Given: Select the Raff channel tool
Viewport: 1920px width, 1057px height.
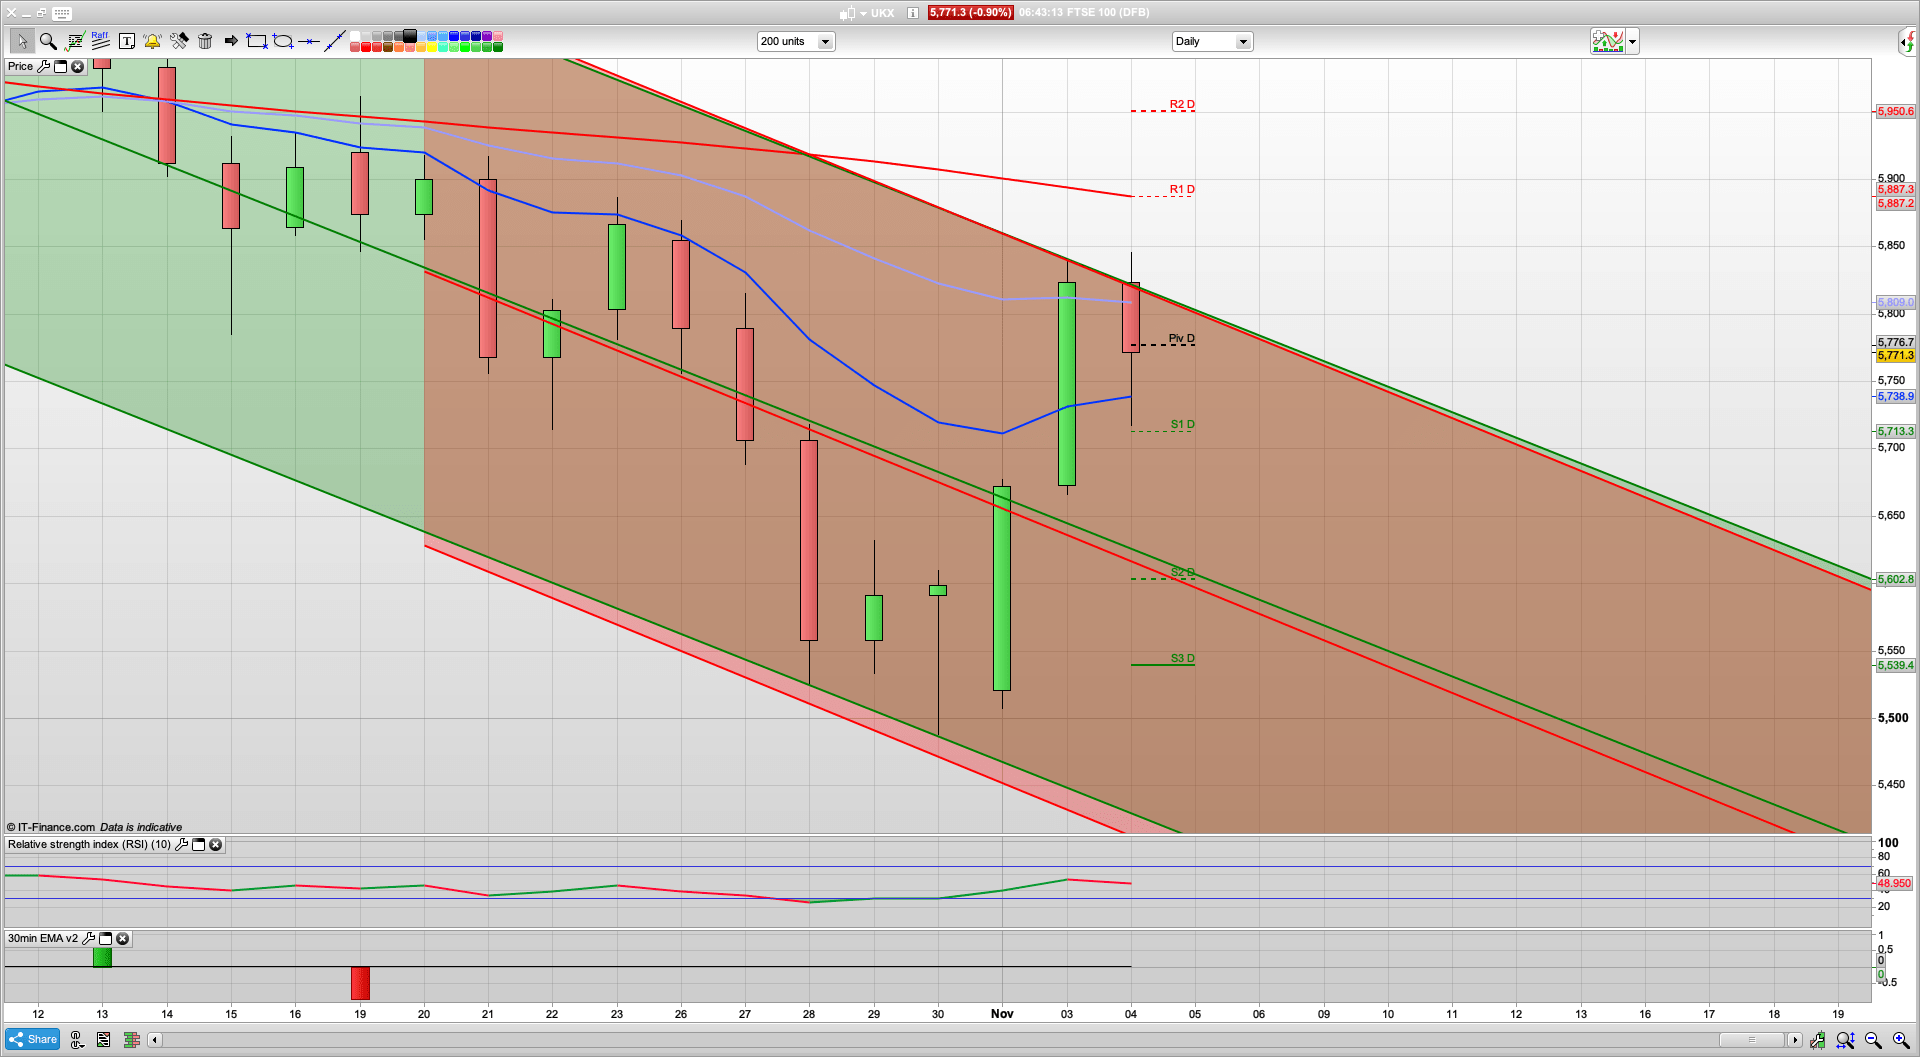Looking at the screenshot, I should 98,41.
